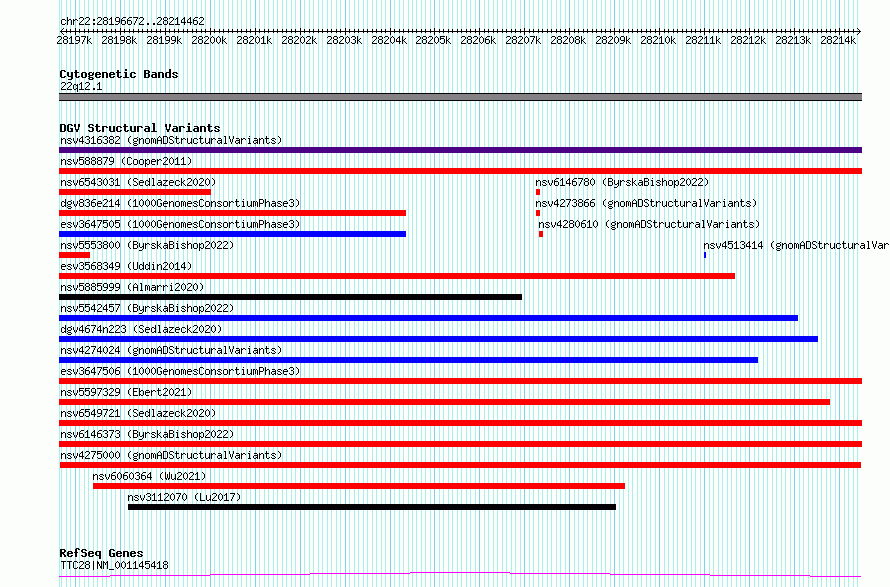Open nsv4275000 gnomAD variant label
This screenshot has width=890, height=587.
tap(171, 455)
